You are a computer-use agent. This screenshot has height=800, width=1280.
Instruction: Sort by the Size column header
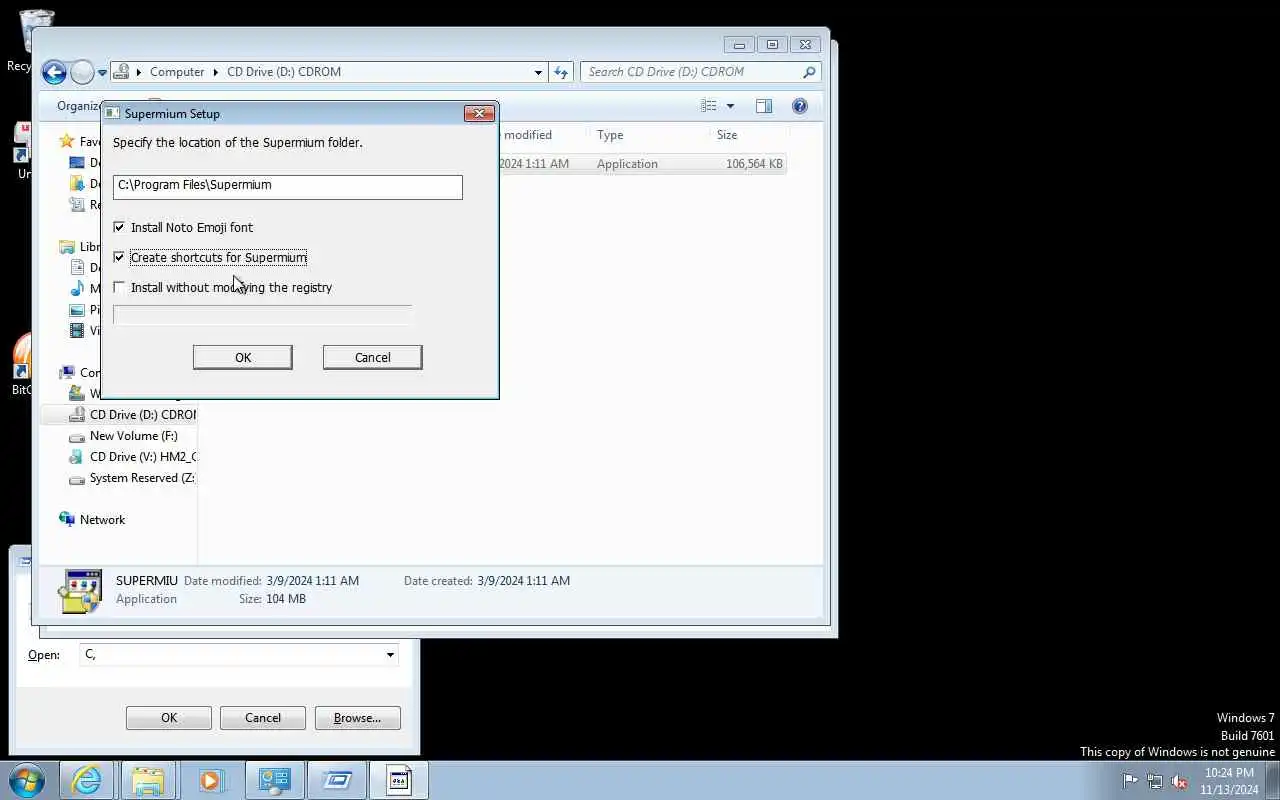[727, 135]
